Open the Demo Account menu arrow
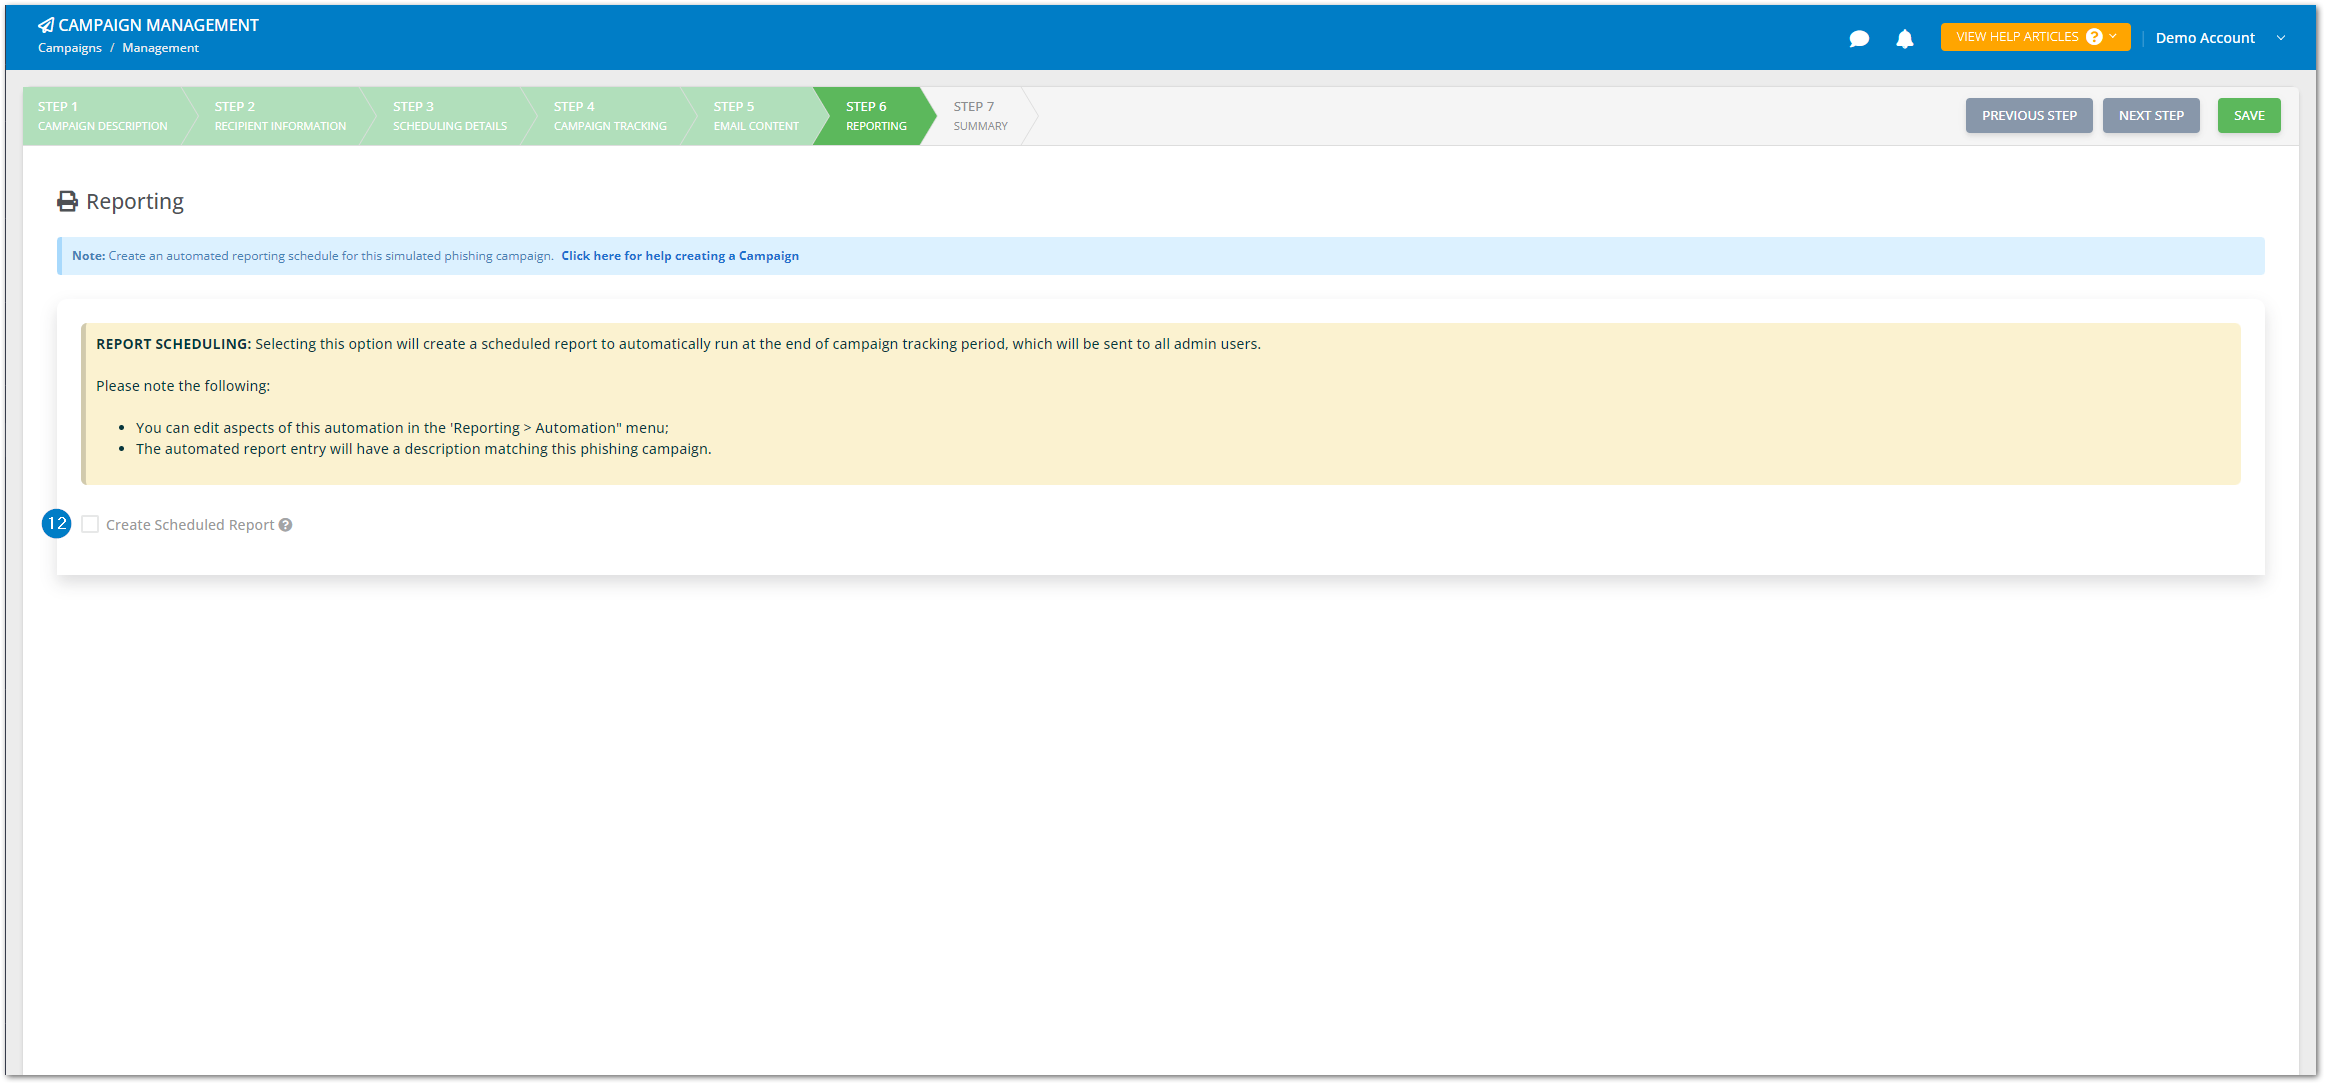 point(2281,38)
